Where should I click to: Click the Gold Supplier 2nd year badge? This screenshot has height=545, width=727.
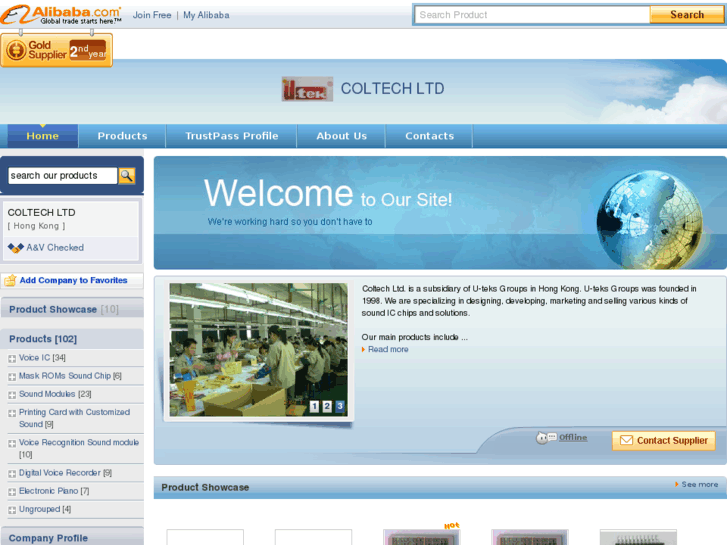click(x=56, y=50)
